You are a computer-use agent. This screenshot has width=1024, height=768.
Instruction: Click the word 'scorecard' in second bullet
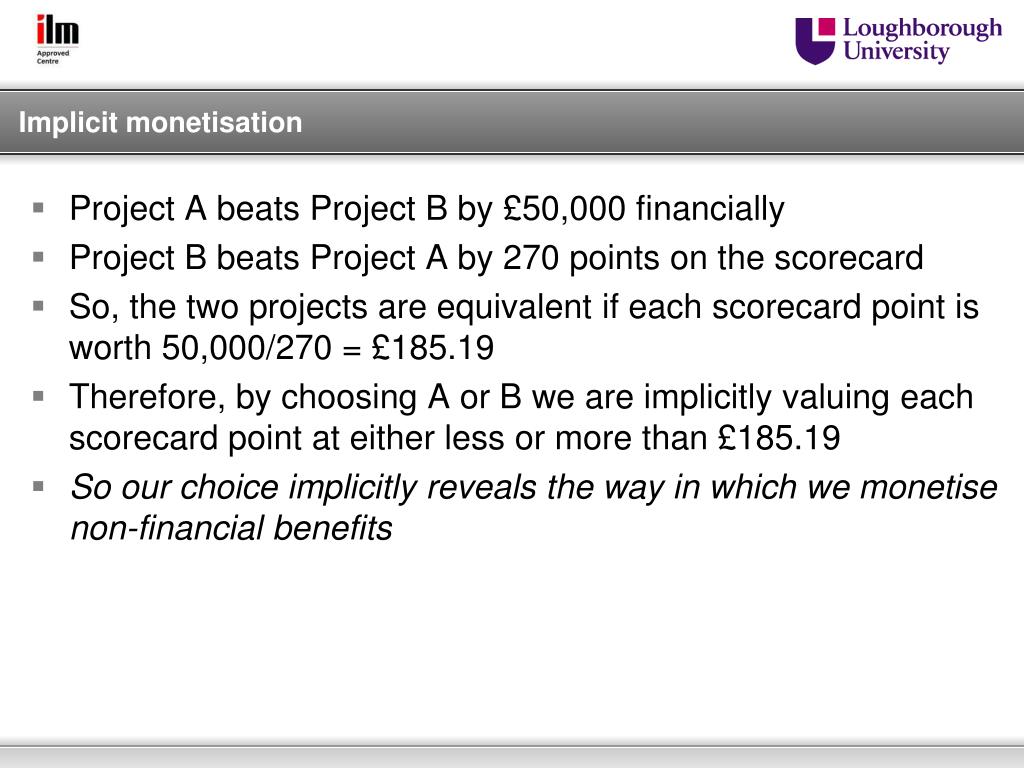[x=848, y=257]
